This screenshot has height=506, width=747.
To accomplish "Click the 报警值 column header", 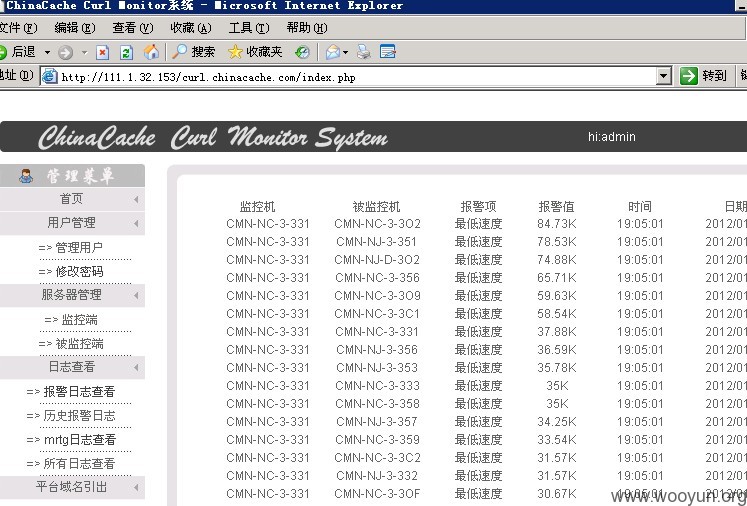I will [556, 207].
